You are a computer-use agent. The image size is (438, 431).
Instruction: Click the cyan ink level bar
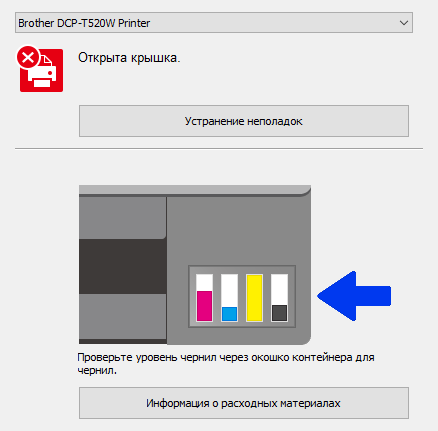(229, 314)
